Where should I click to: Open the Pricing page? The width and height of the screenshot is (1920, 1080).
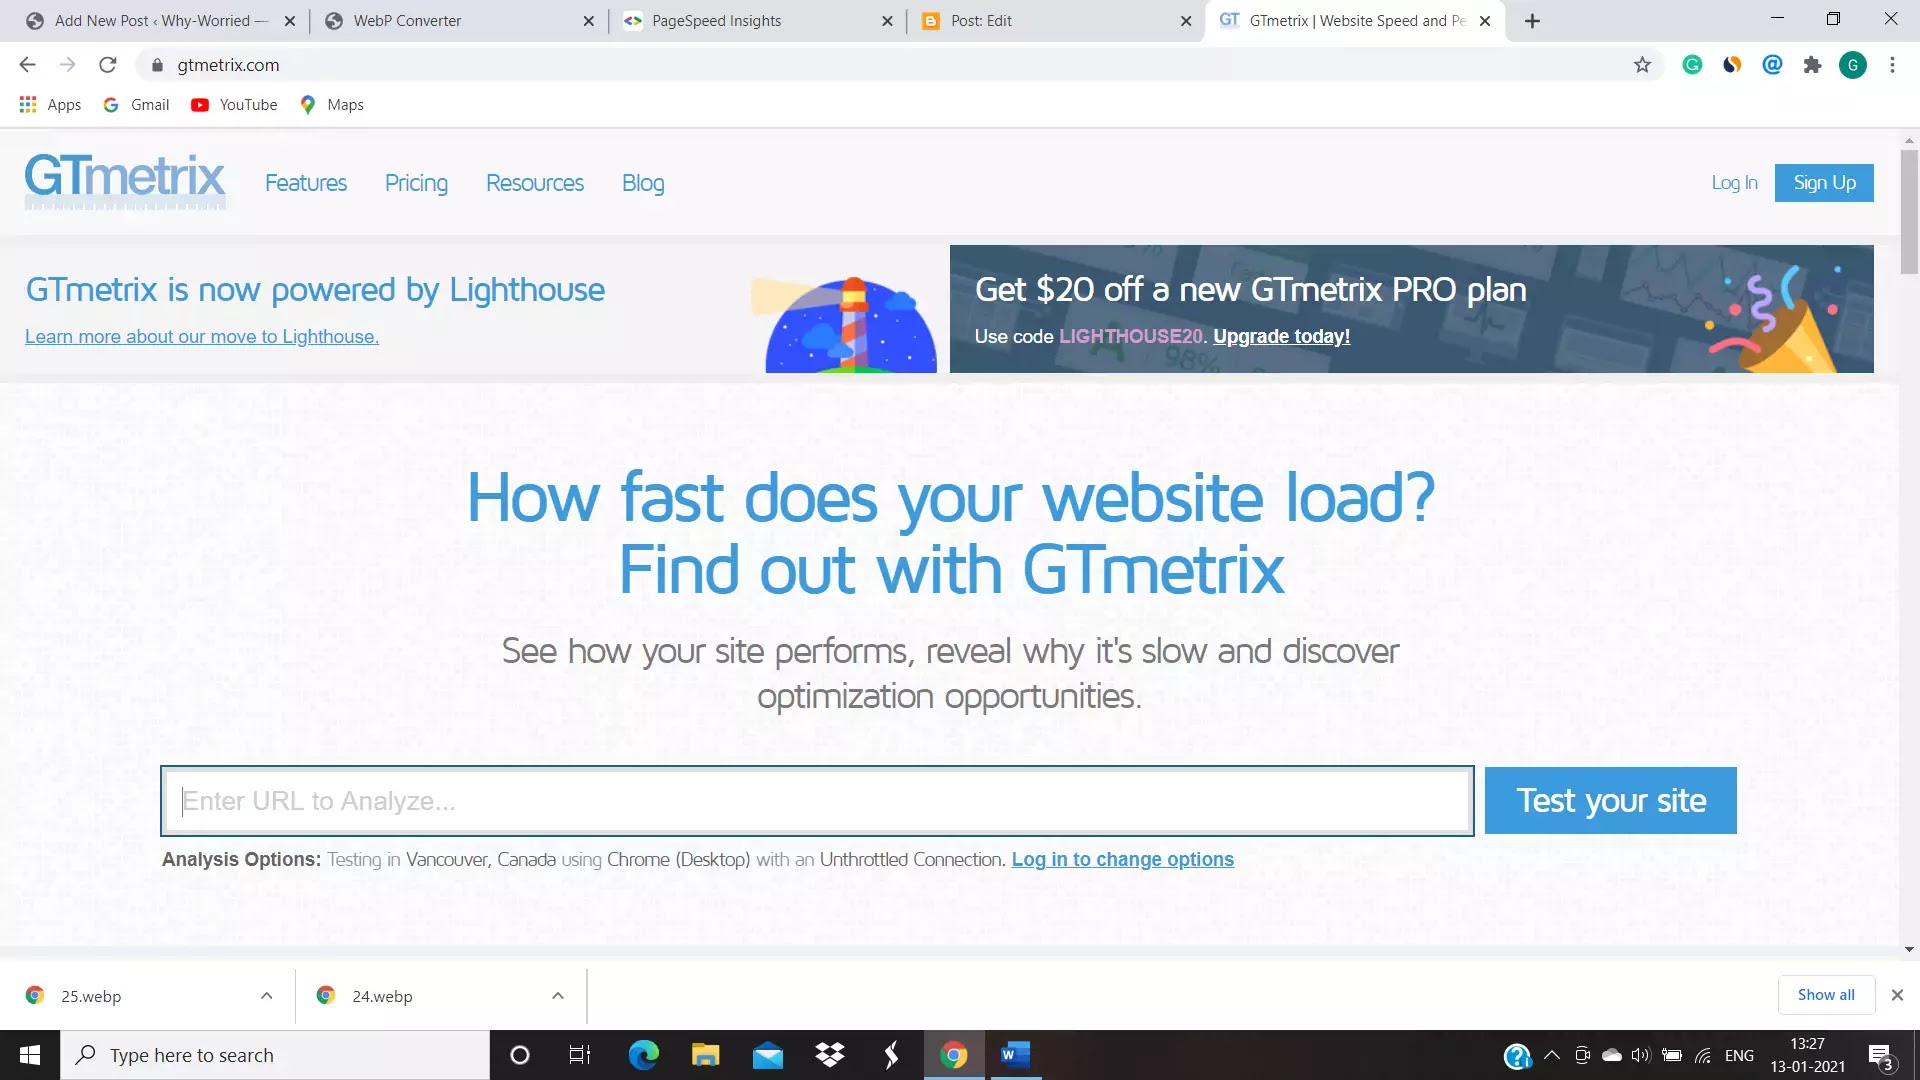tap(416, 183)
